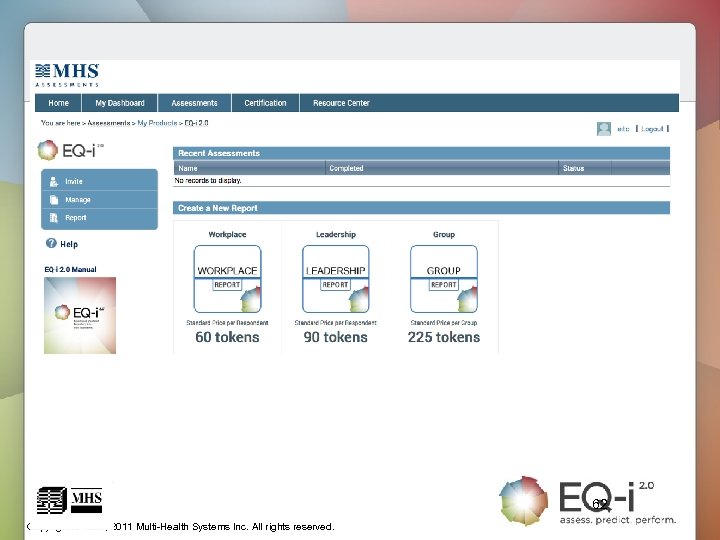720x540 pixels.
Task: Click the user avatar icon
Action: tap(604, 129)
